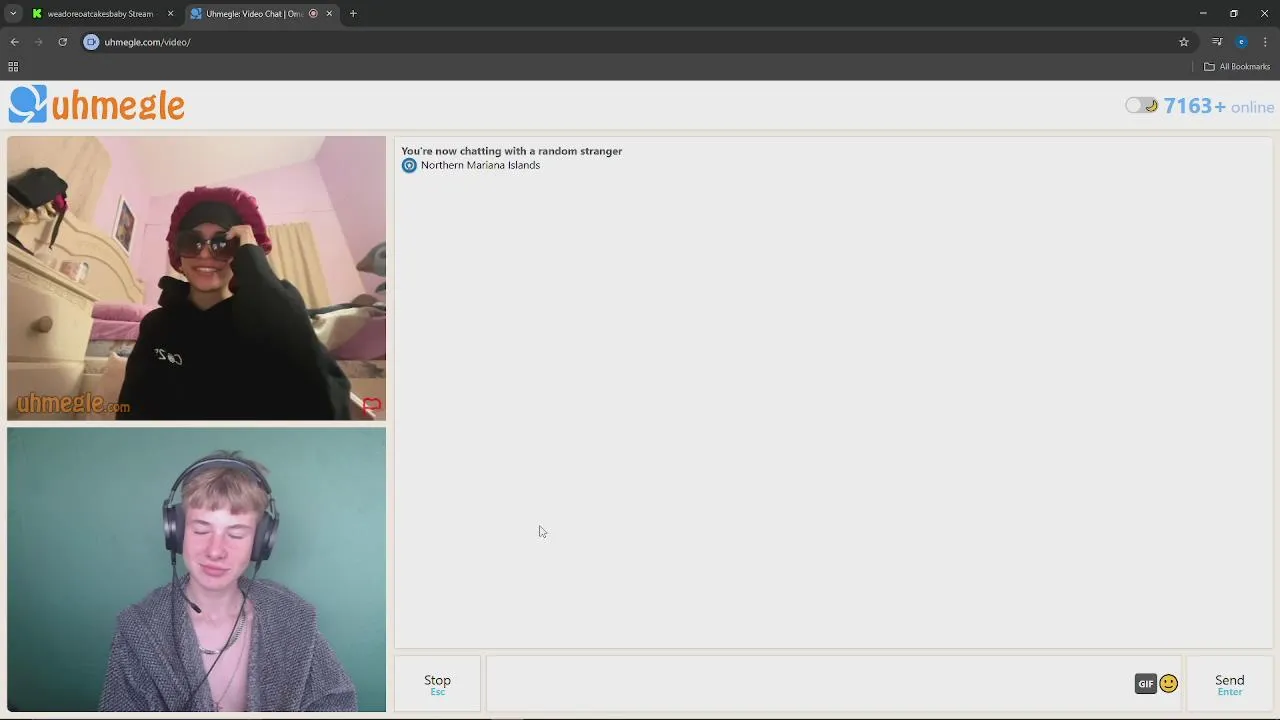Send the chat message
1280x720 pixels.
pyautogui.click(x=1230, y=684)
